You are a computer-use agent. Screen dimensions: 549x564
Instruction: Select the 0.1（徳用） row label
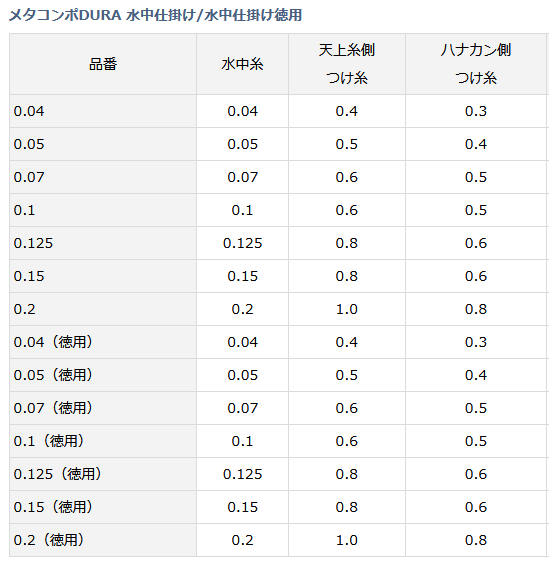(103, 441)
